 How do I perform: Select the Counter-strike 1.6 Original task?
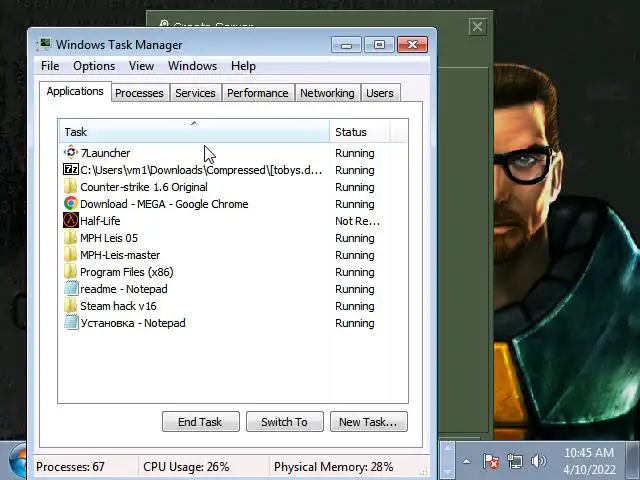[x=144, y=187]
